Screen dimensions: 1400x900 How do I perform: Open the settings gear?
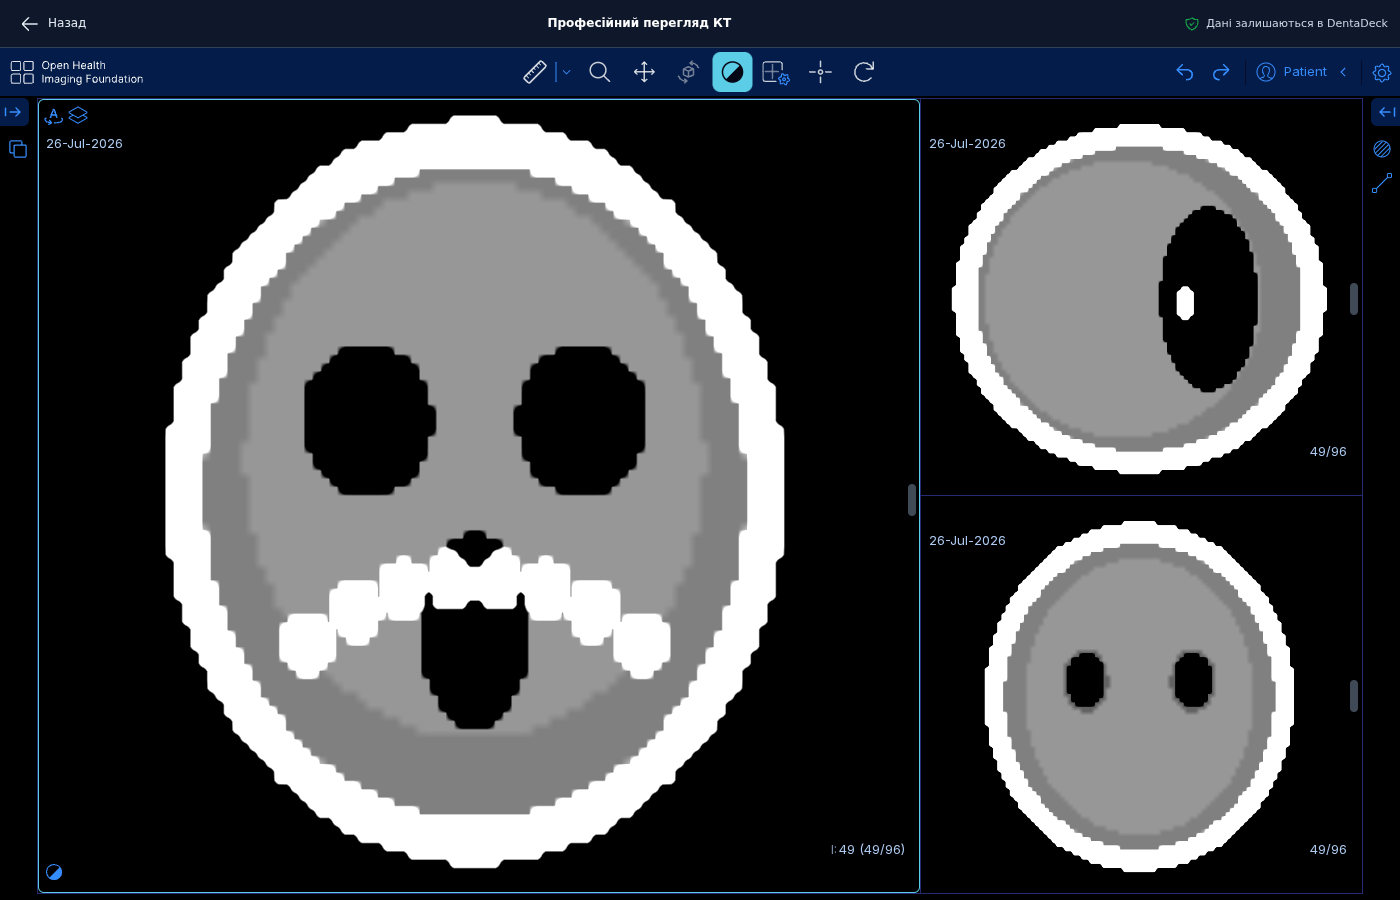click(1382, 73)
